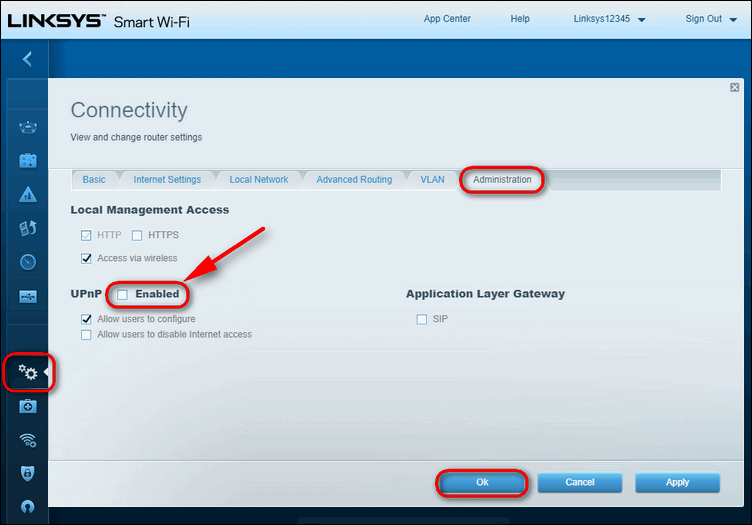This screenshot has height=525, width=752.
Task: Open Connectivity gear settings icon
Action: (28, 372)
